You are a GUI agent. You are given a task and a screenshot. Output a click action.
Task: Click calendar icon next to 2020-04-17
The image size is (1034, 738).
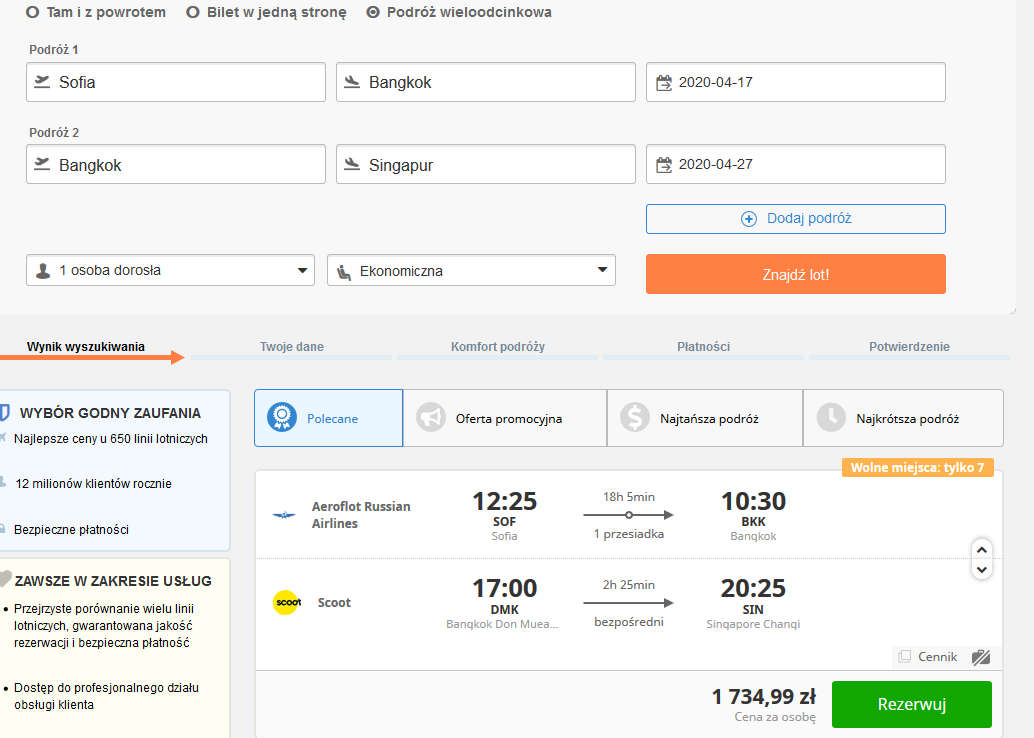663,82
